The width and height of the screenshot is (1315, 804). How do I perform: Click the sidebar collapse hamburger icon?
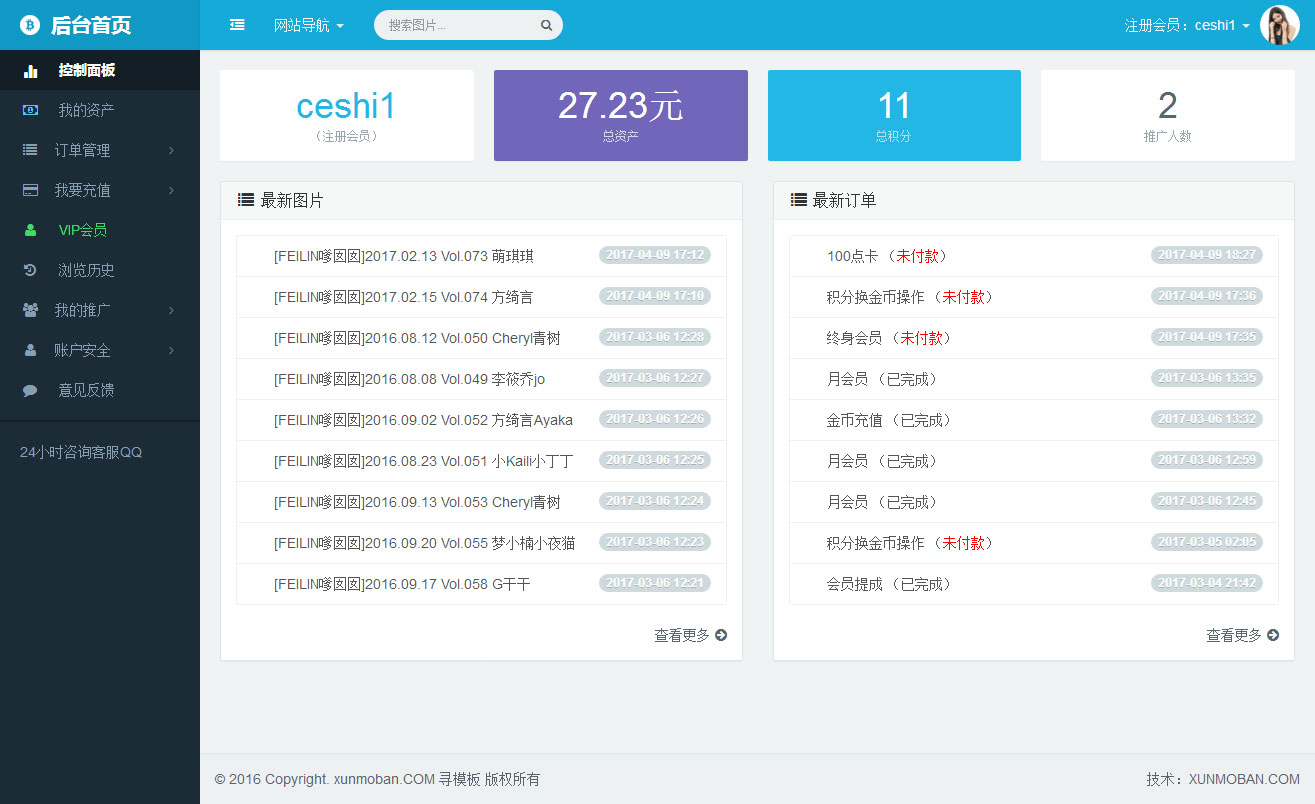(x=237, y=25)
